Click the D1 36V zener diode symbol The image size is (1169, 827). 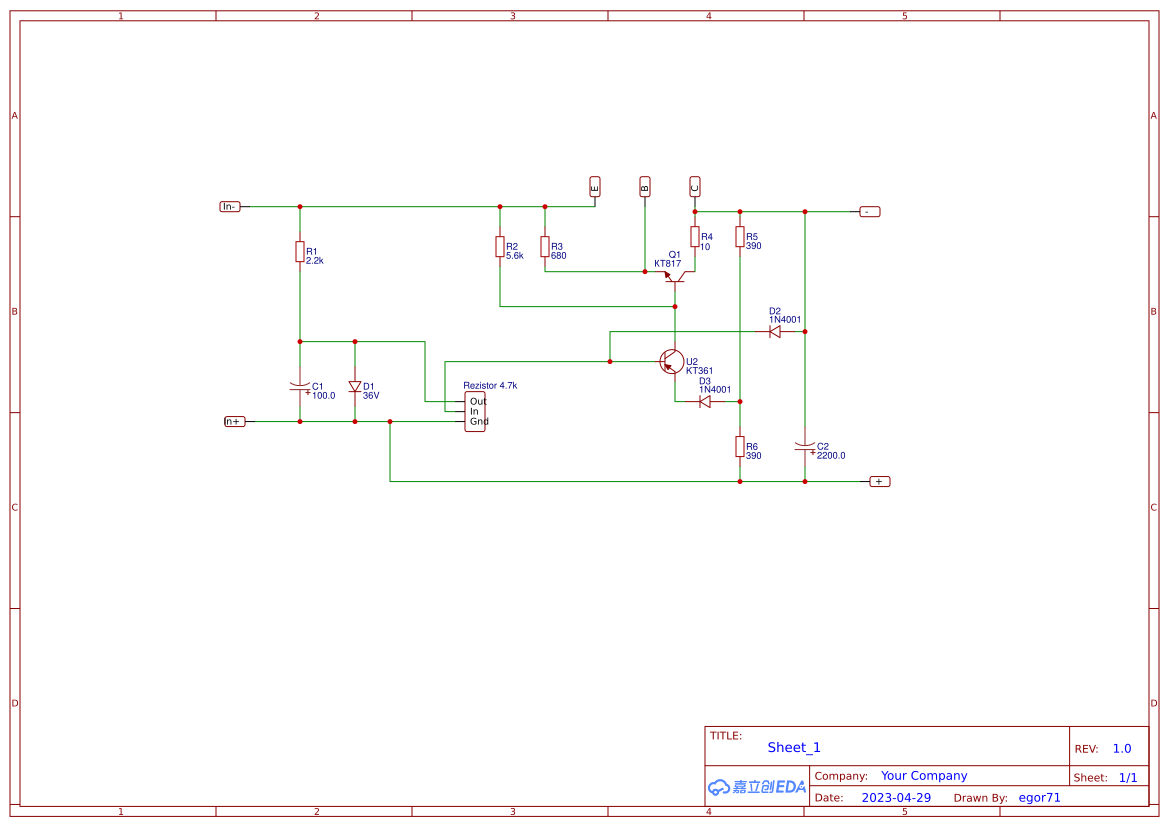point(354,387)
